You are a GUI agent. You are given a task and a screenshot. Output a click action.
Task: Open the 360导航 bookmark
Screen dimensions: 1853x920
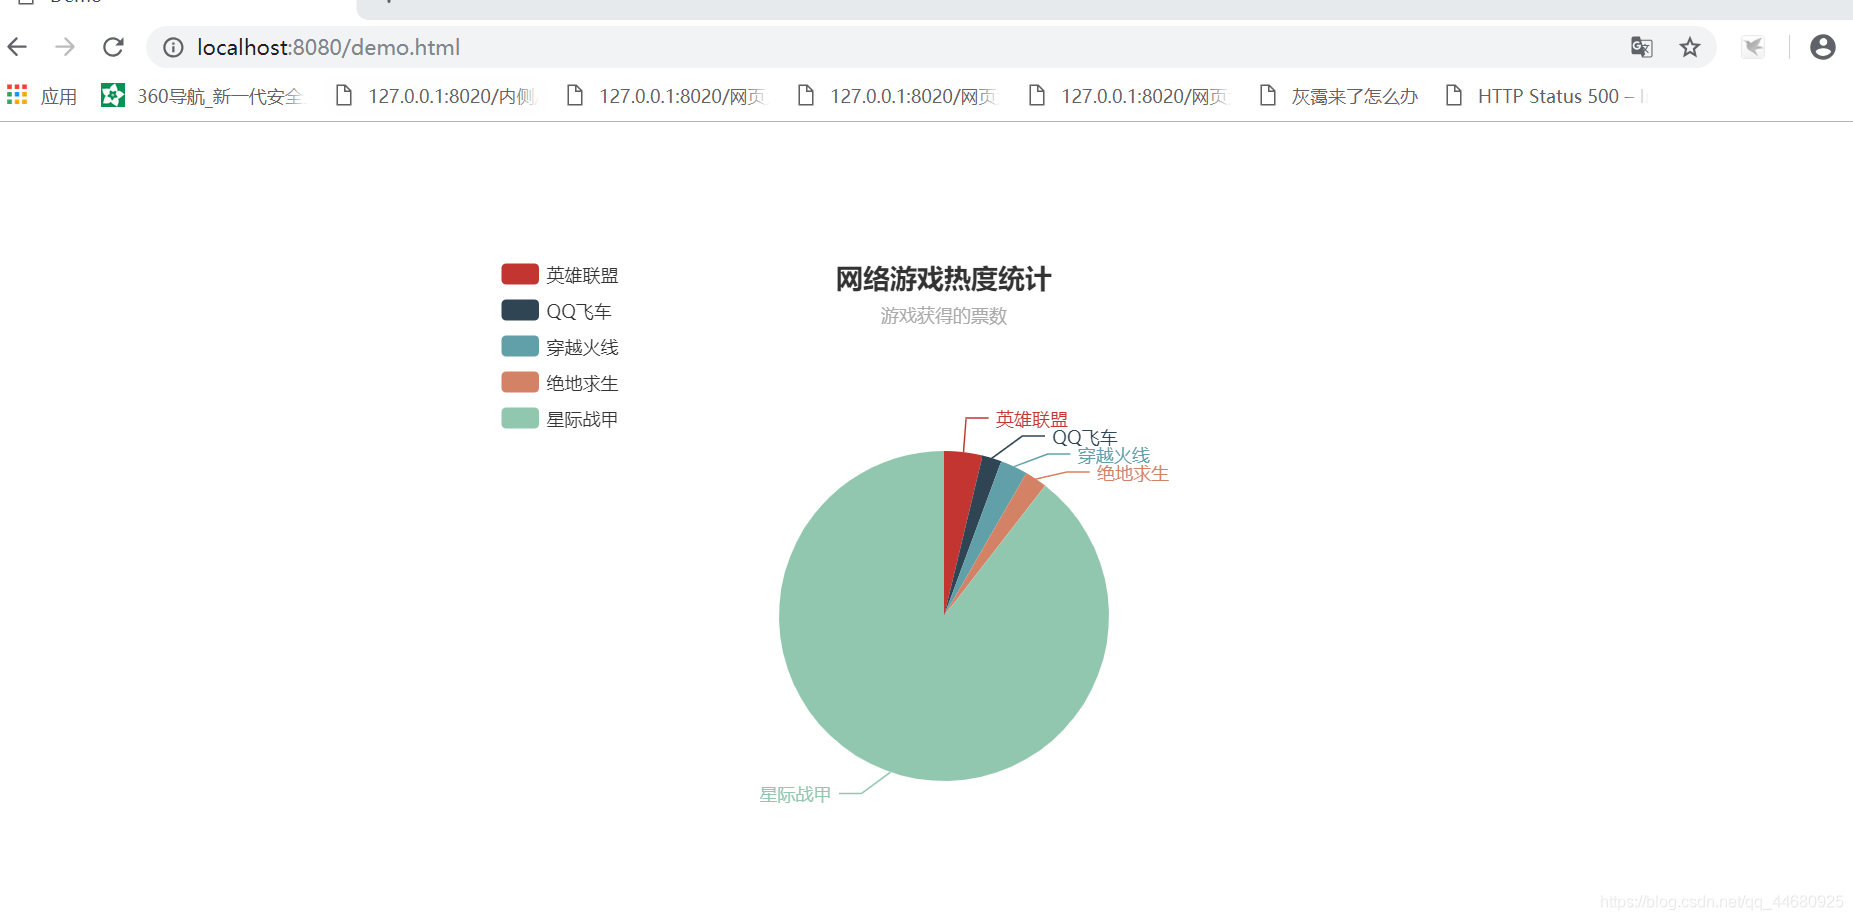click(x=202, y=96)
